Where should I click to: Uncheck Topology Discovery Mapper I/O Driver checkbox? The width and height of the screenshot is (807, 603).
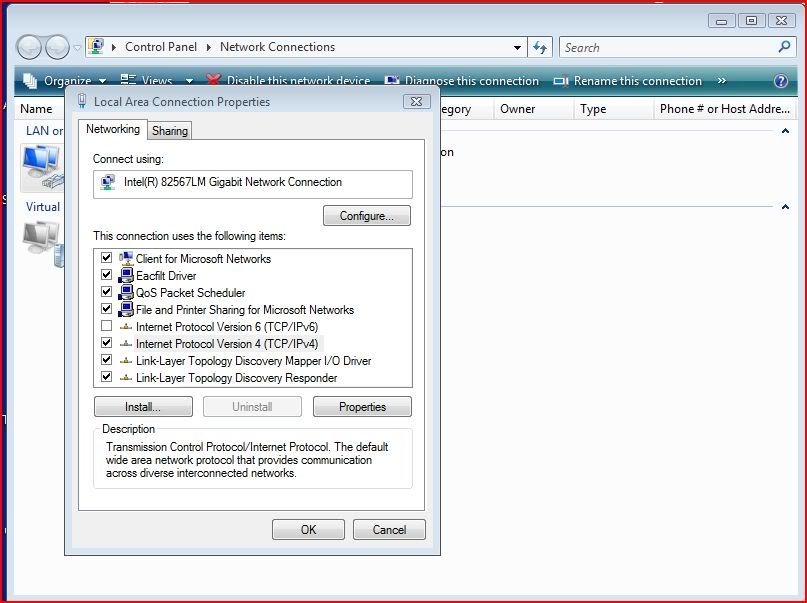(107, 360)
